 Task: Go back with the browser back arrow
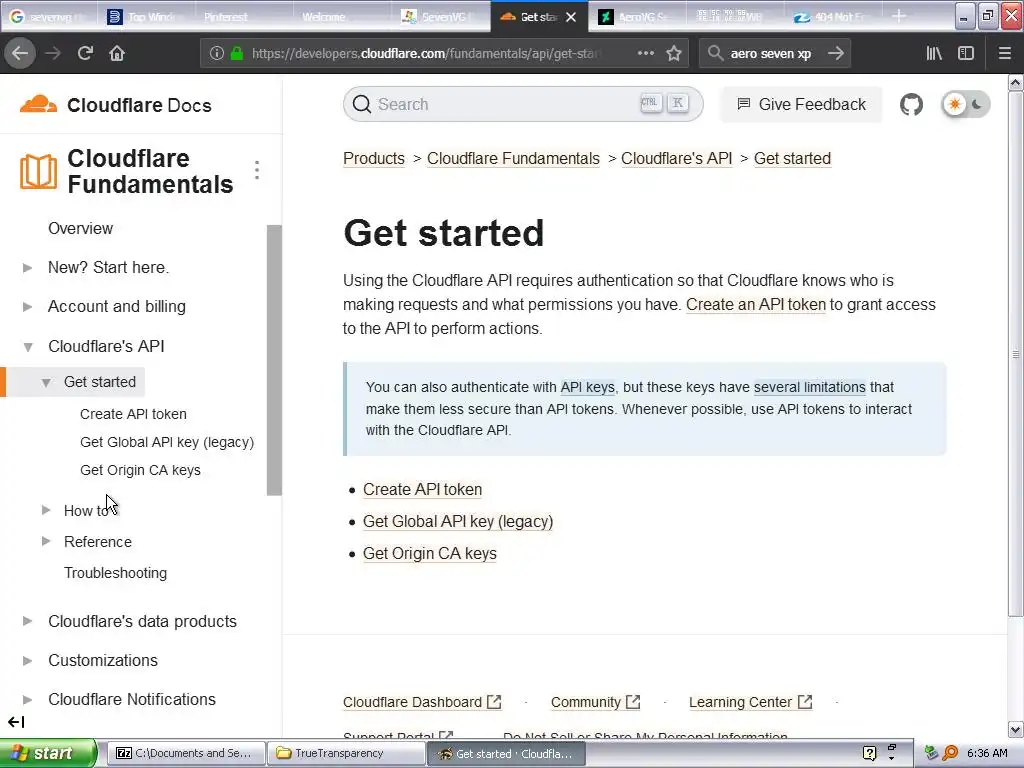20,53
